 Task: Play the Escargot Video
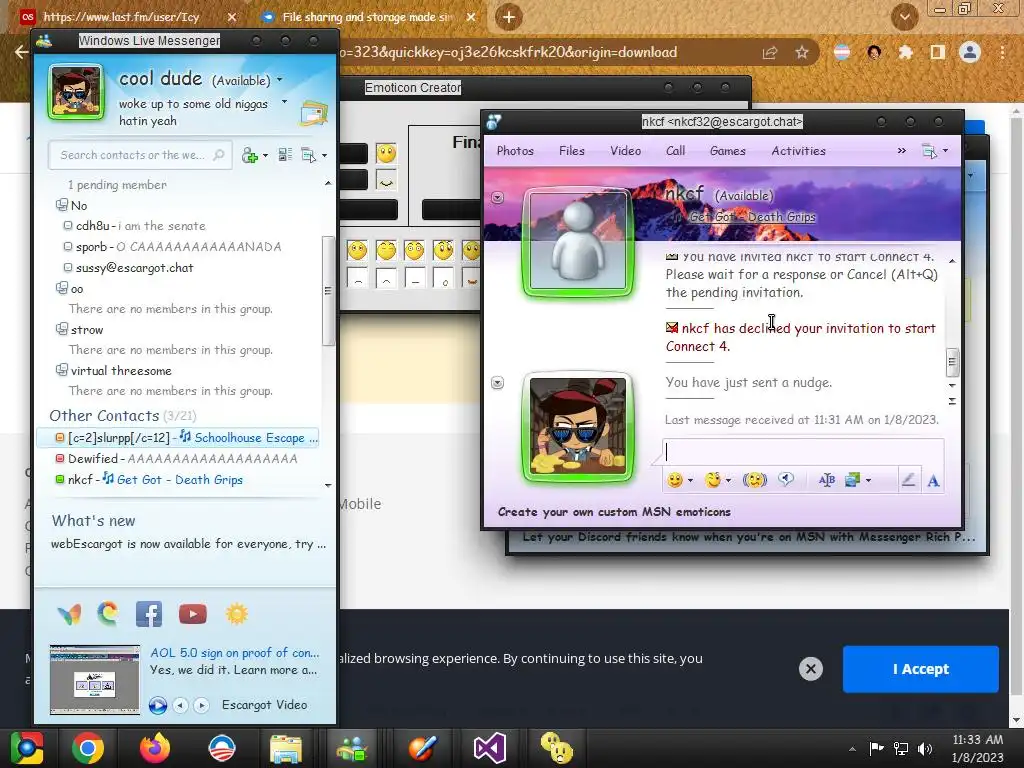tap(157, 705)
